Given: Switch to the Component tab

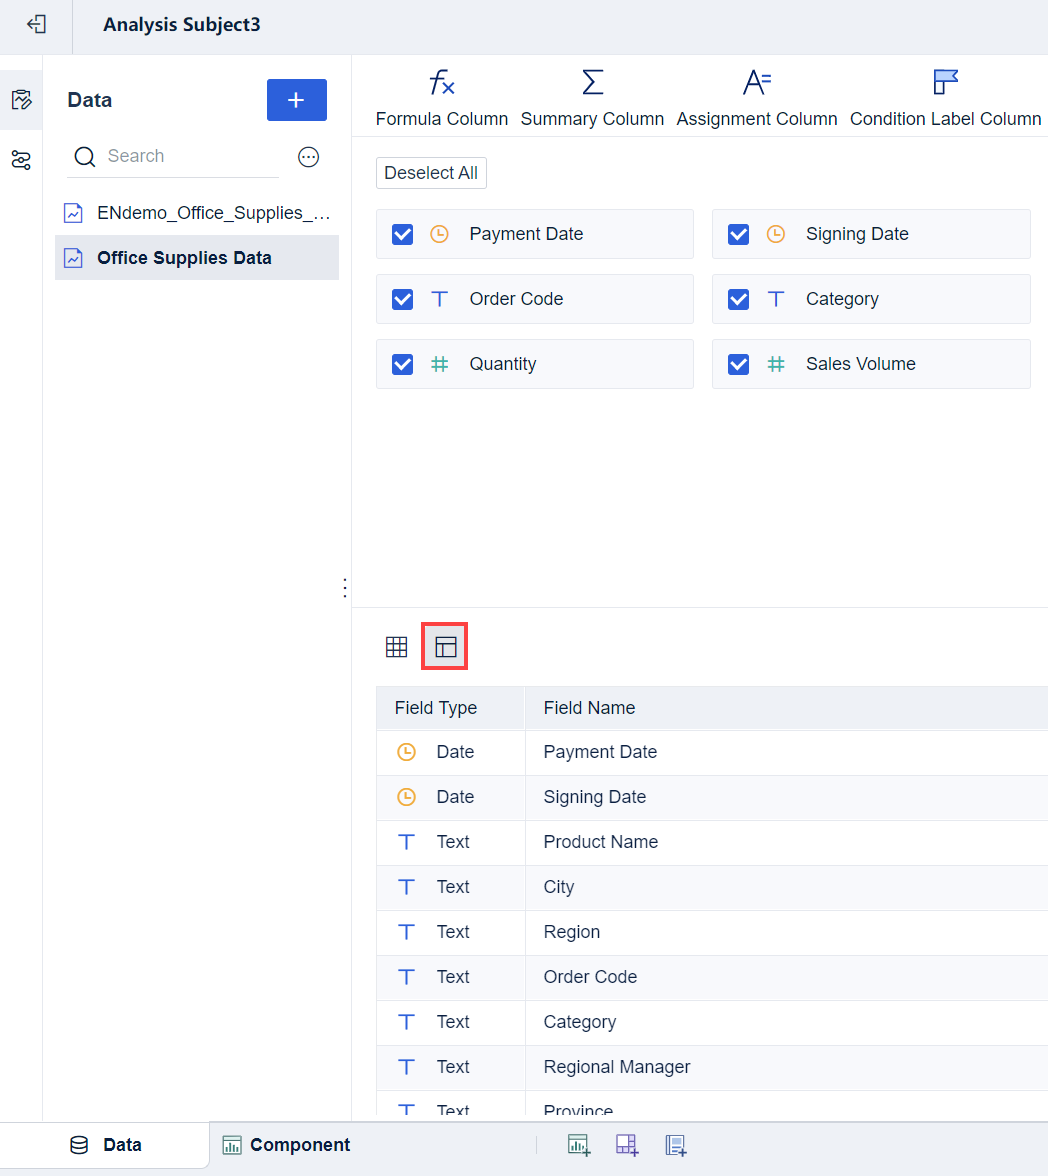Looking at the screenshot, I should tap(287, 1144).
